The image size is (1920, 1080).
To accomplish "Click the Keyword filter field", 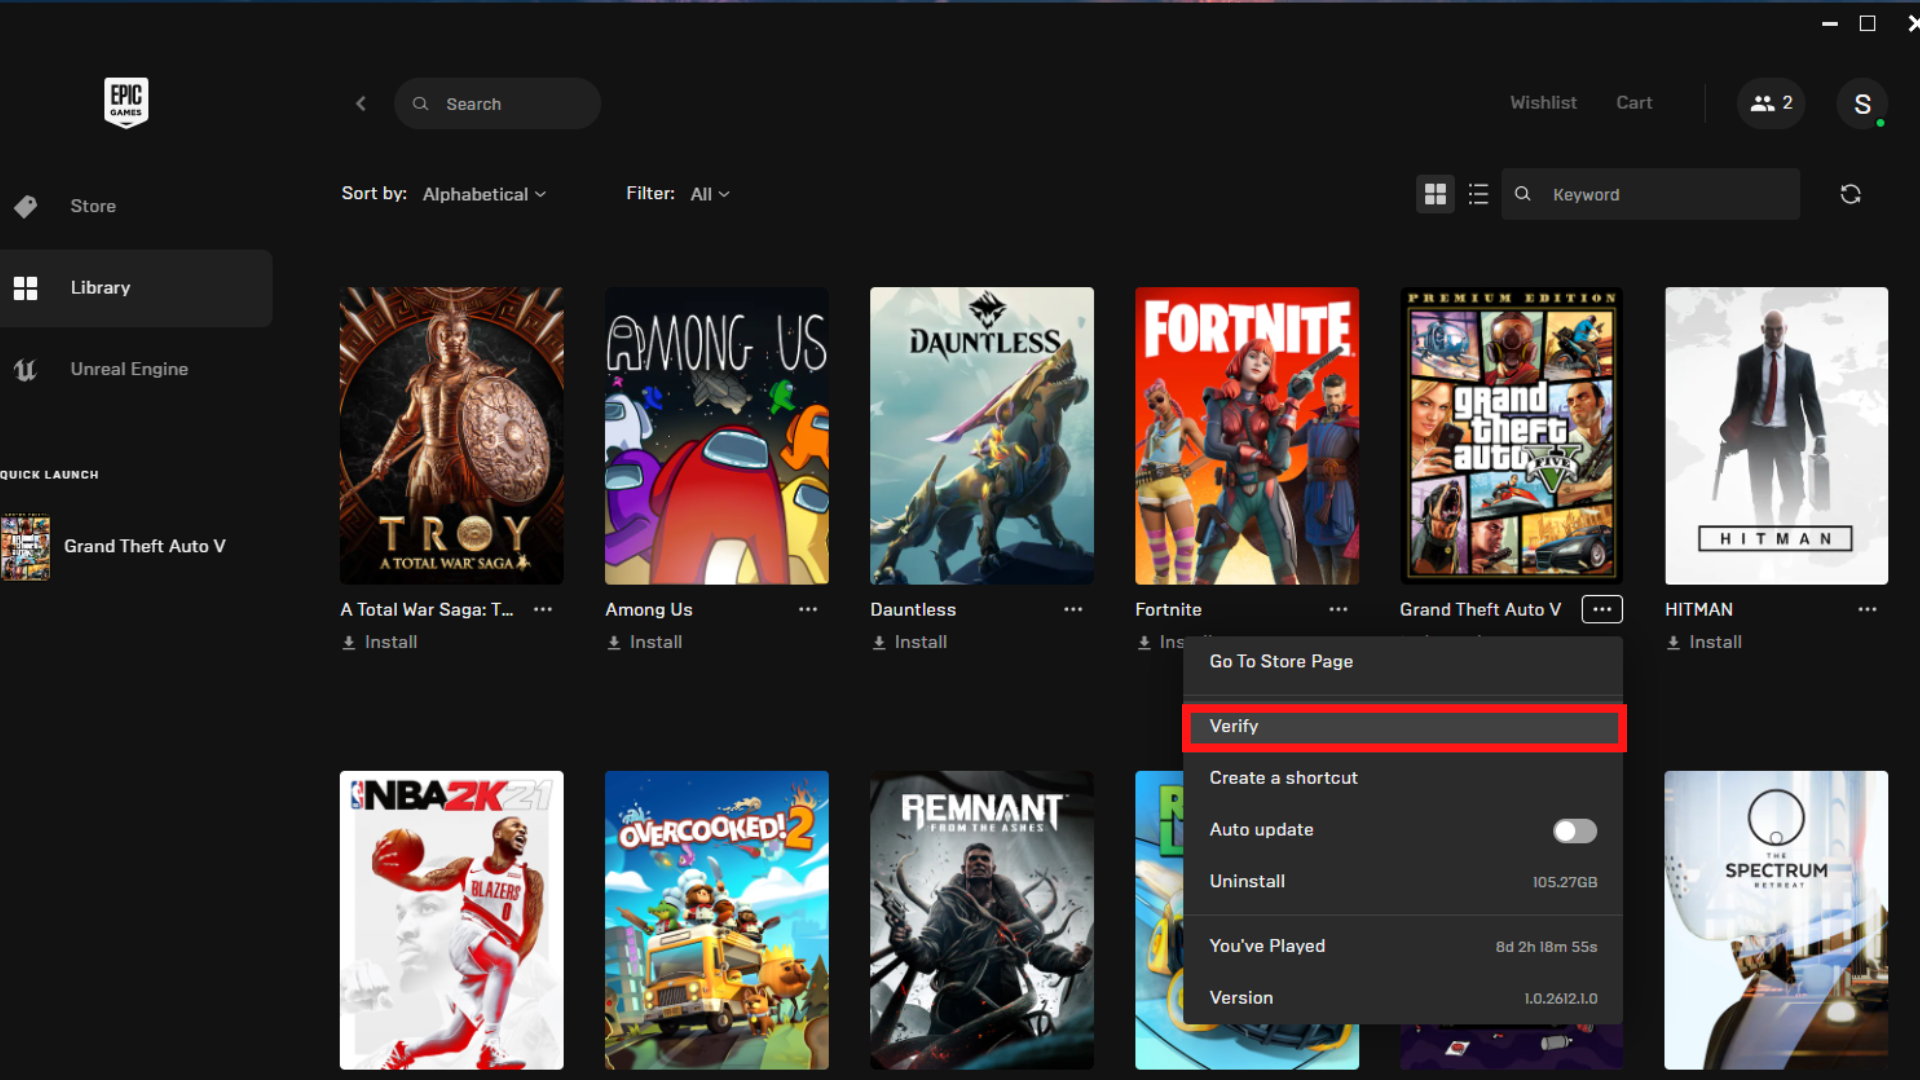I will pyautogui.click(x=1650, y=194).
